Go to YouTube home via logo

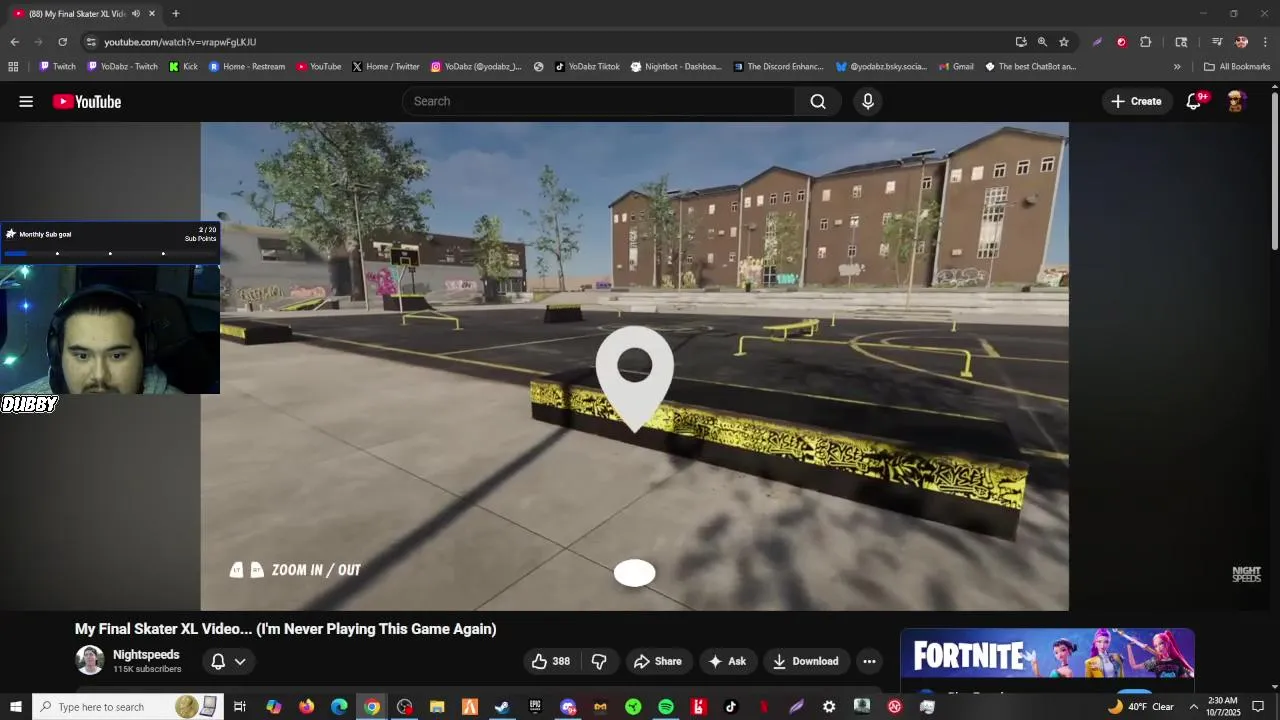tap(87, 101)
